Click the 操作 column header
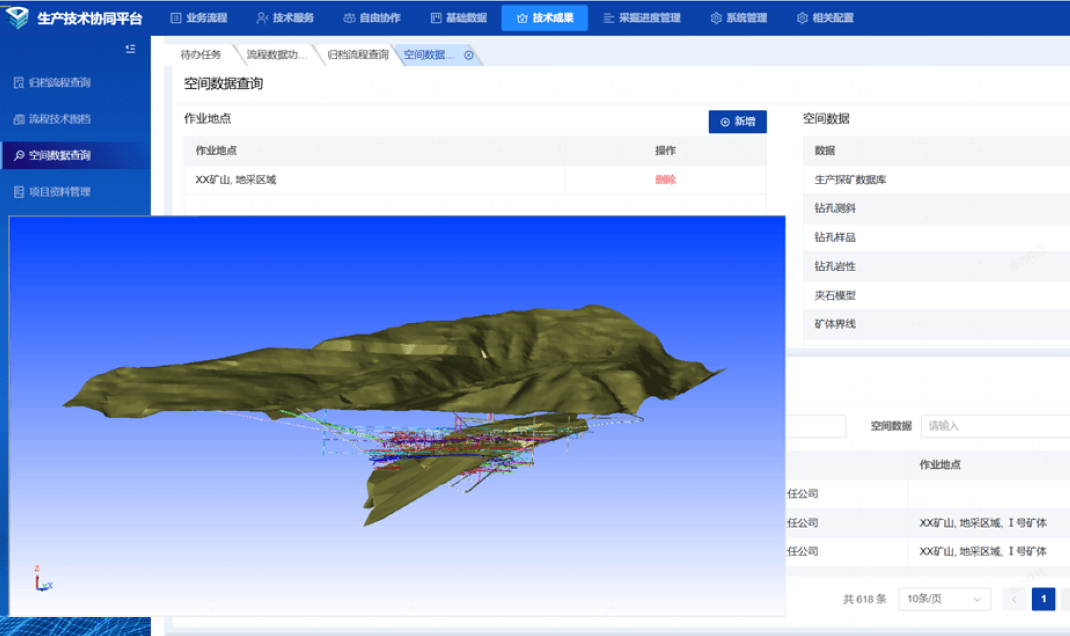The width and height of the screenshot is (1070, 636). pos(665,150)
